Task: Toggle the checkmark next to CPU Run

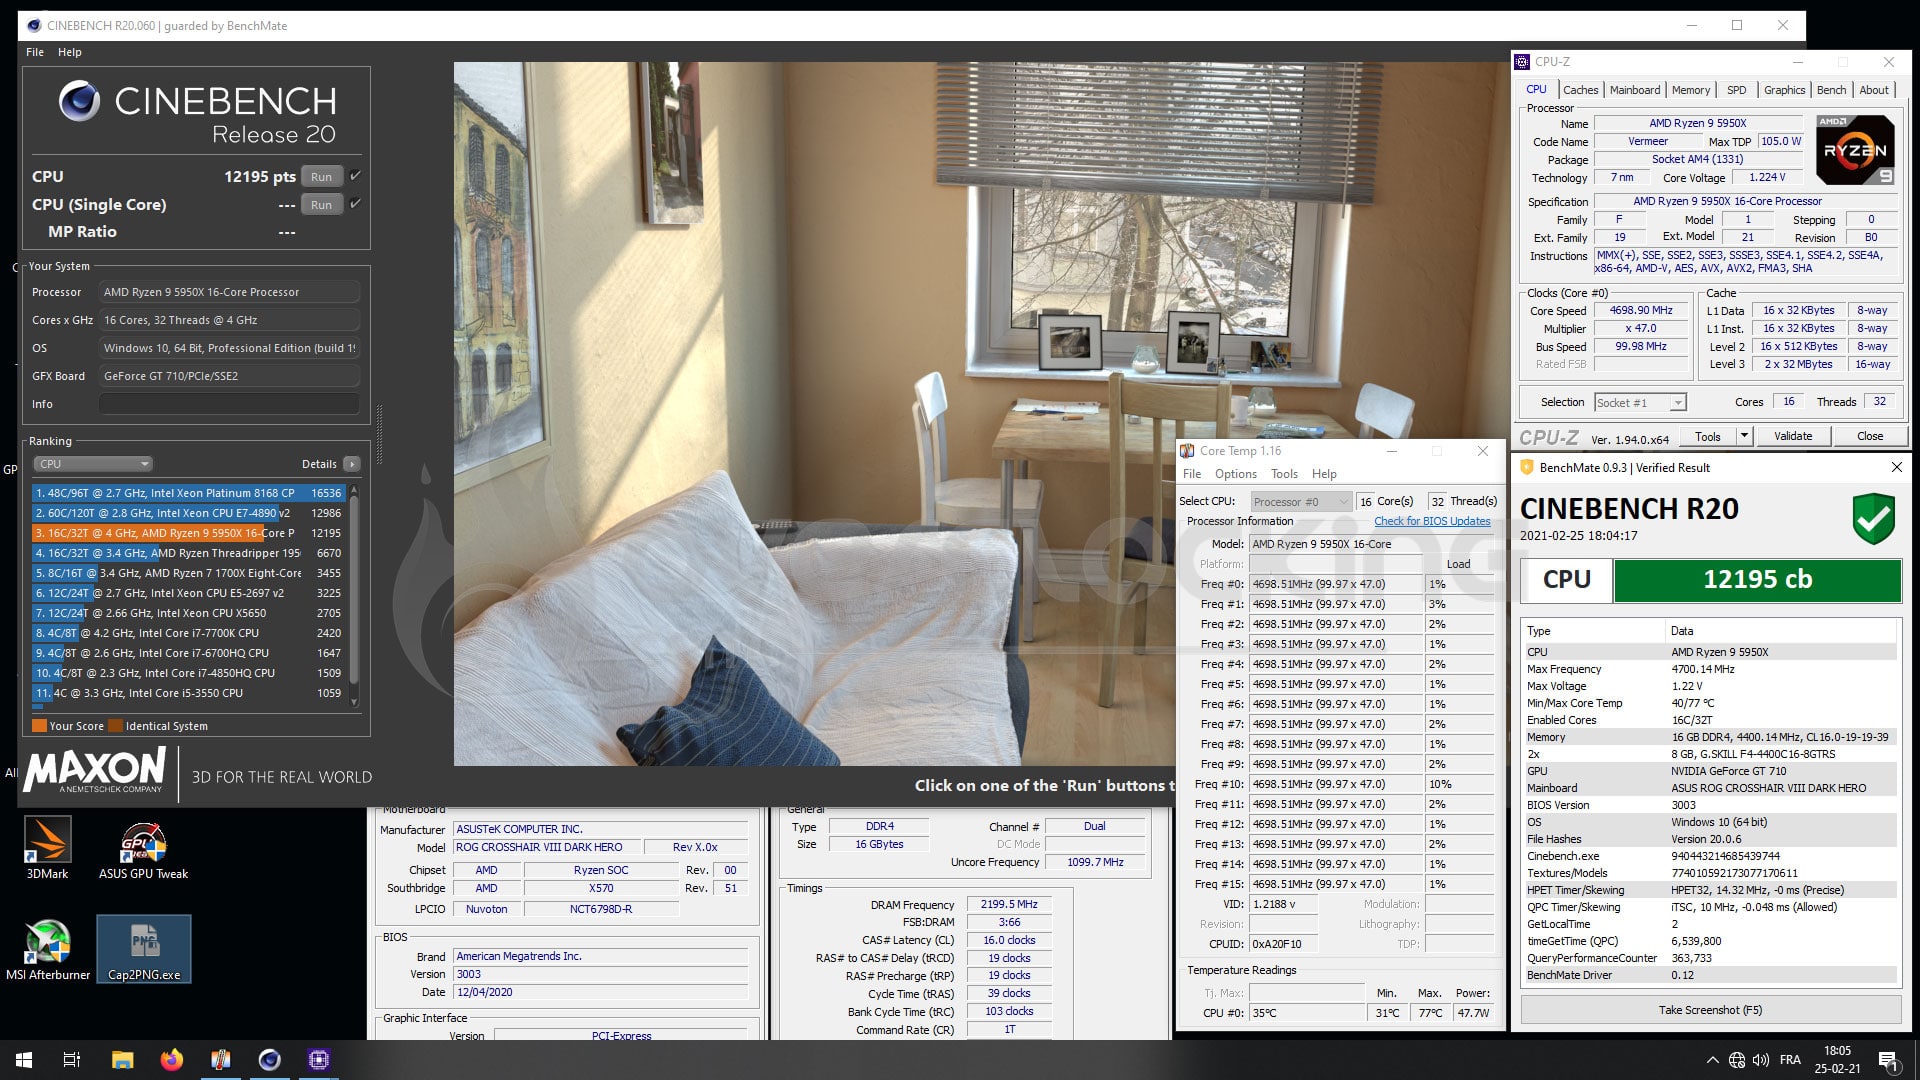Action: [355, 176]
